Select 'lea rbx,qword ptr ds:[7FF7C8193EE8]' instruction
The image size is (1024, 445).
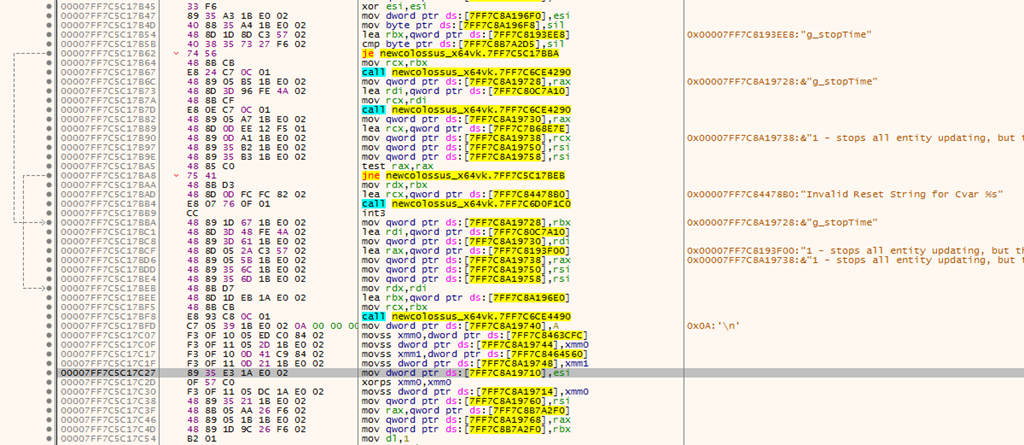[464, 34]
